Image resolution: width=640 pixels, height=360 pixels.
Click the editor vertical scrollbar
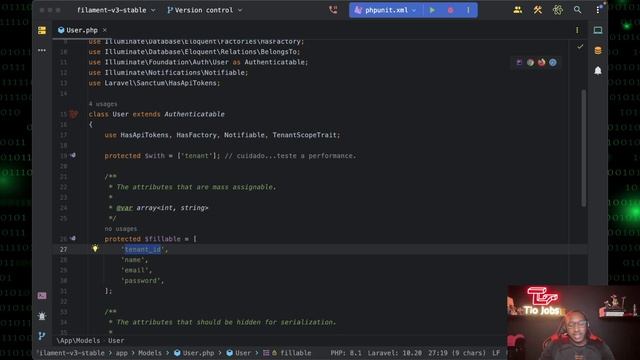pos(584,148)
